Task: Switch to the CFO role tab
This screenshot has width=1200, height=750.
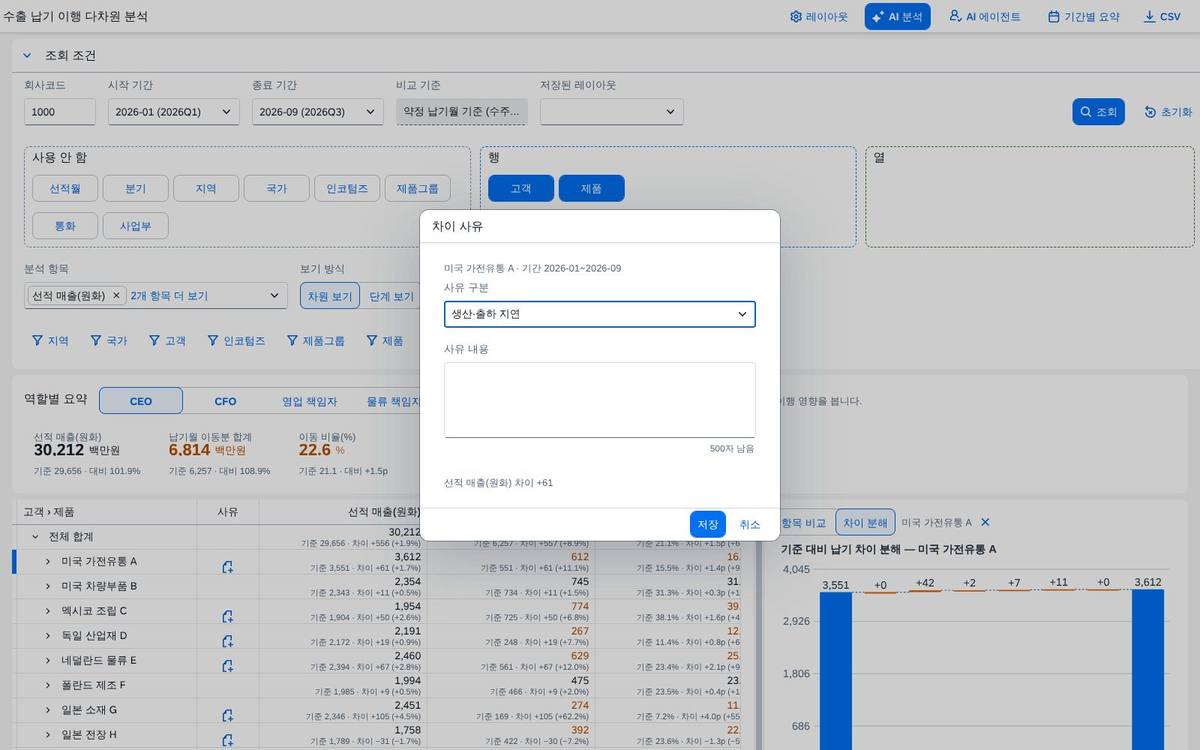Action: 225,401
